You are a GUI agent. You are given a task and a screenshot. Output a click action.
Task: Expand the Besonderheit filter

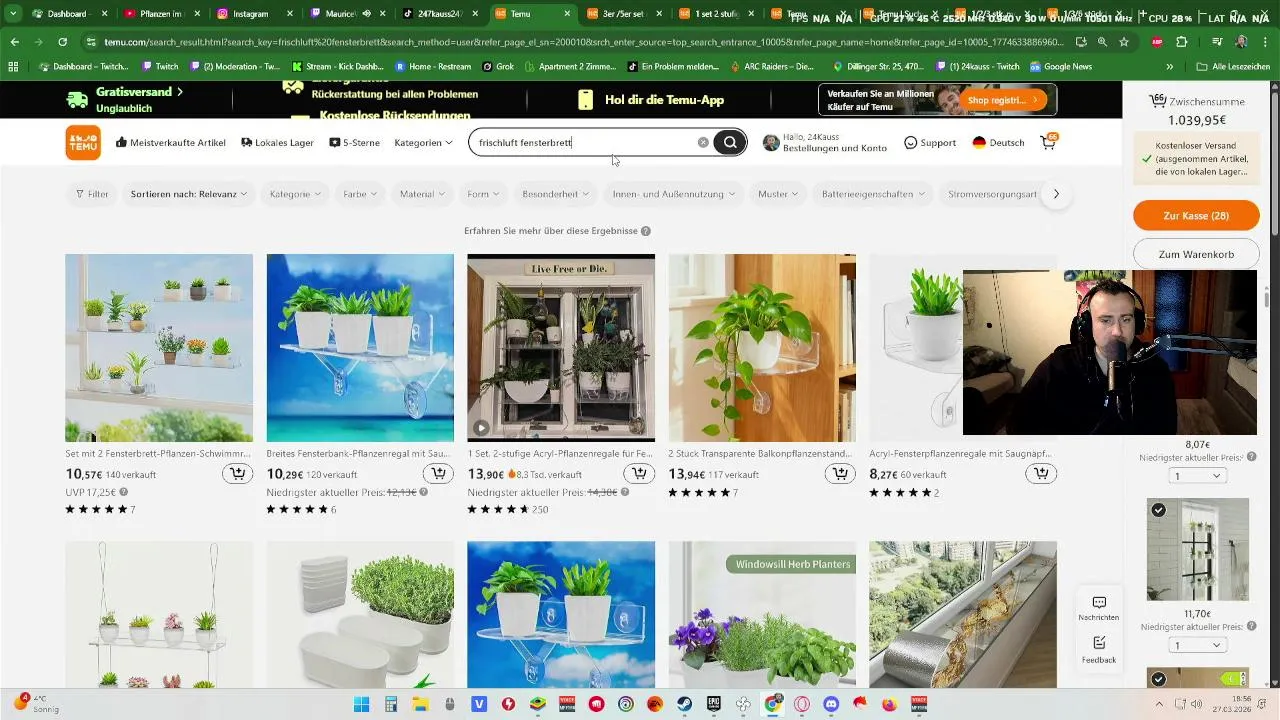coord(555,194)
